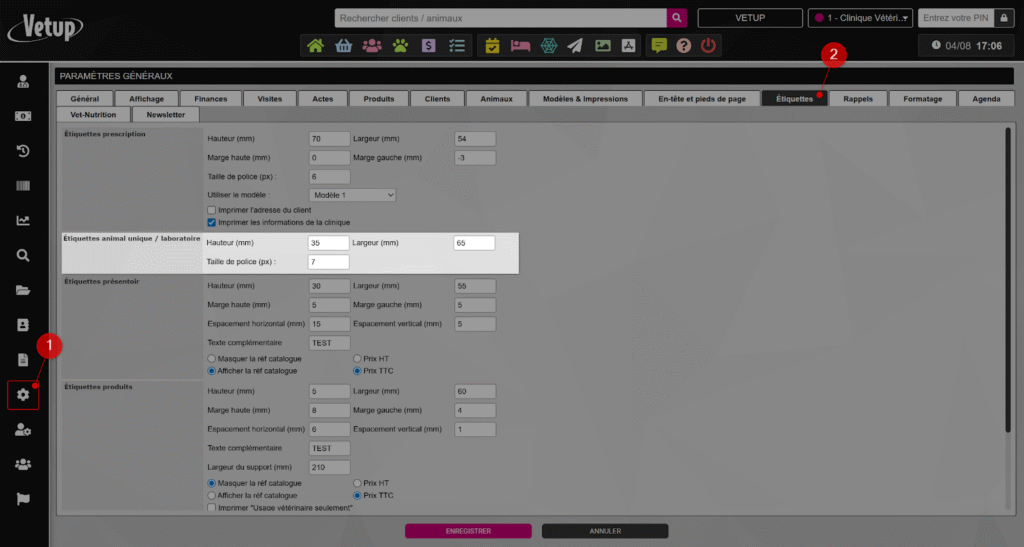The width and height of the screenshot is (1024, 547).
Task: Open the Vet-Nutrition tab
Action: pos(92,115)
